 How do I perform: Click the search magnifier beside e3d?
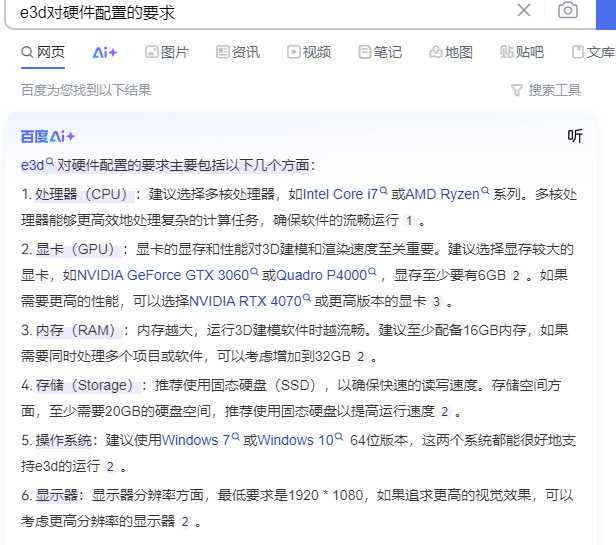coord(50,162)
